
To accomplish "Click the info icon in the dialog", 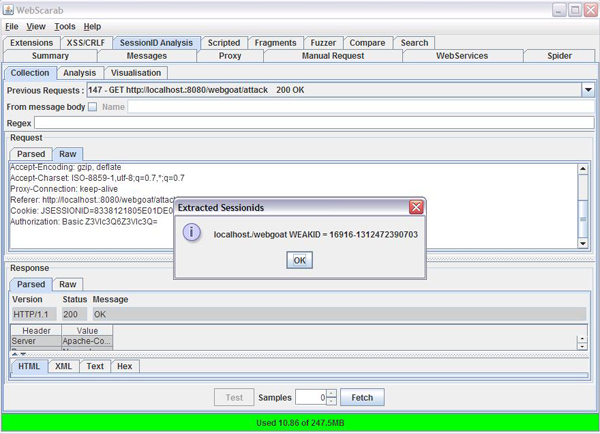I will (194, 233).
